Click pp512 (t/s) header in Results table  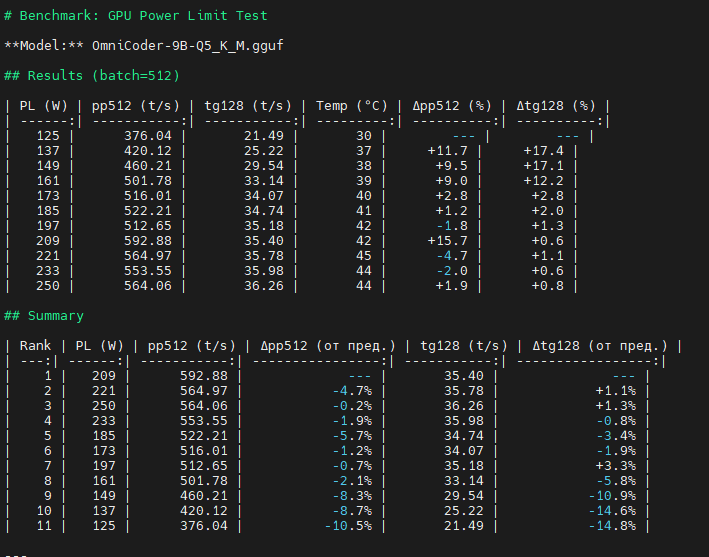pos(136,106)
